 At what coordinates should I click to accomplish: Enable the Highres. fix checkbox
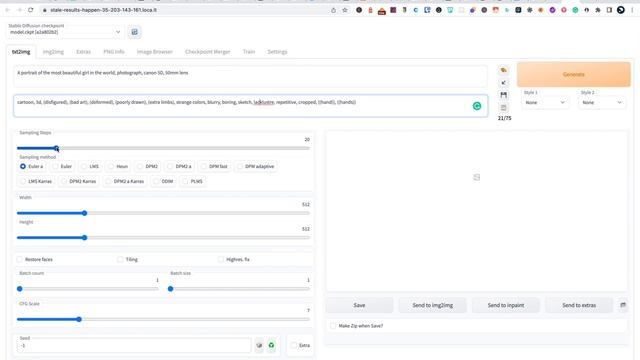(x=221, y=259)
